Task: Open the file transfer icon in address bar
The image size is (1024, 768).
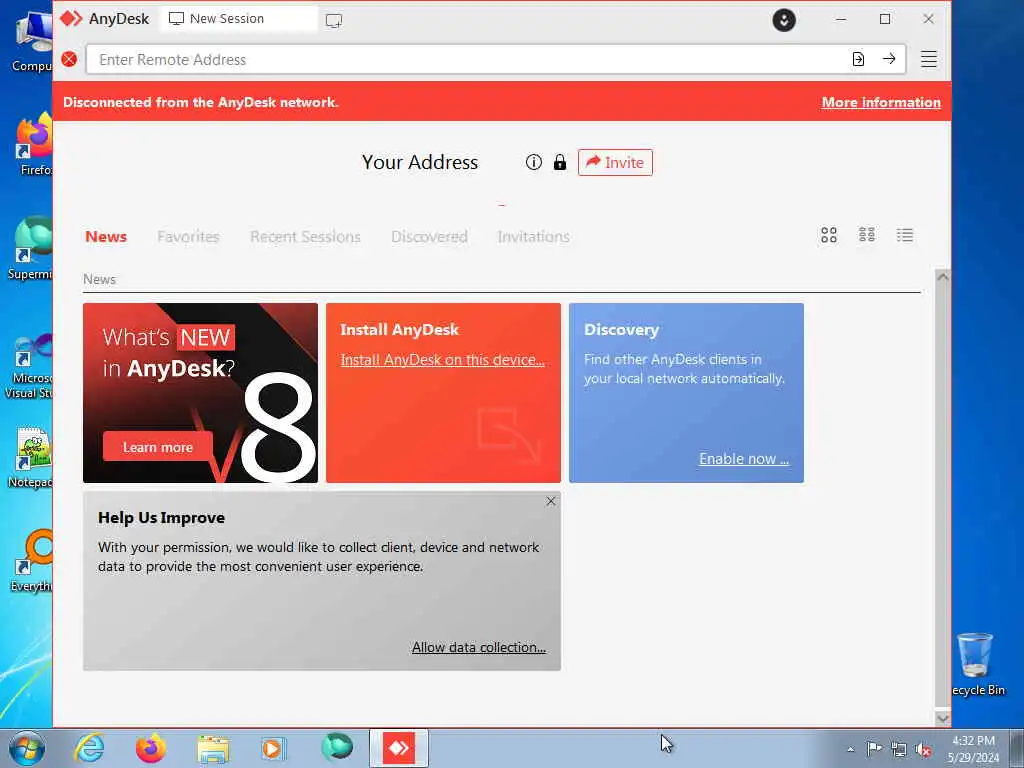Action: coord(858,59)
